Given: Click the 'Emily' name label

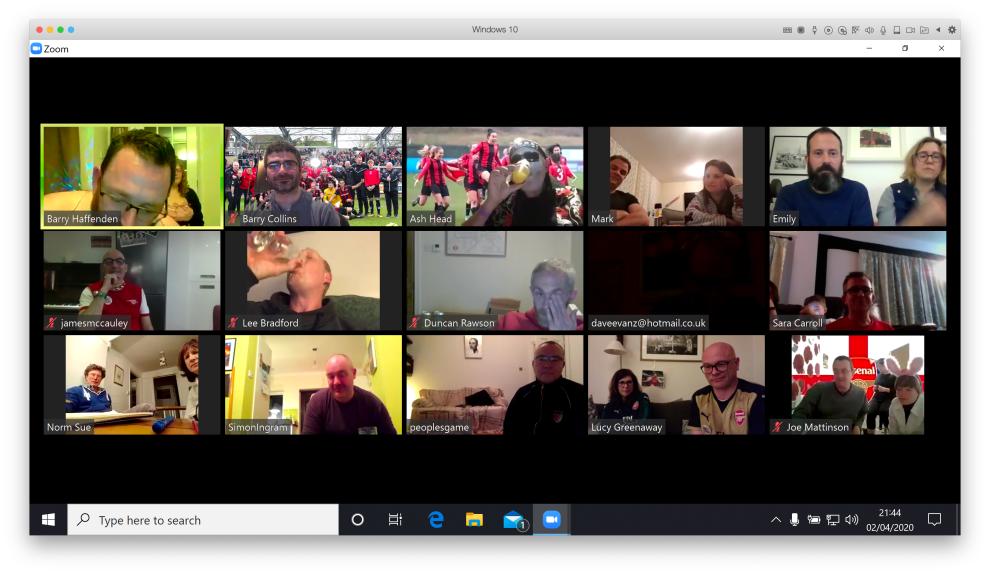Looking at the screenshot, I should [x=784, y=218].
